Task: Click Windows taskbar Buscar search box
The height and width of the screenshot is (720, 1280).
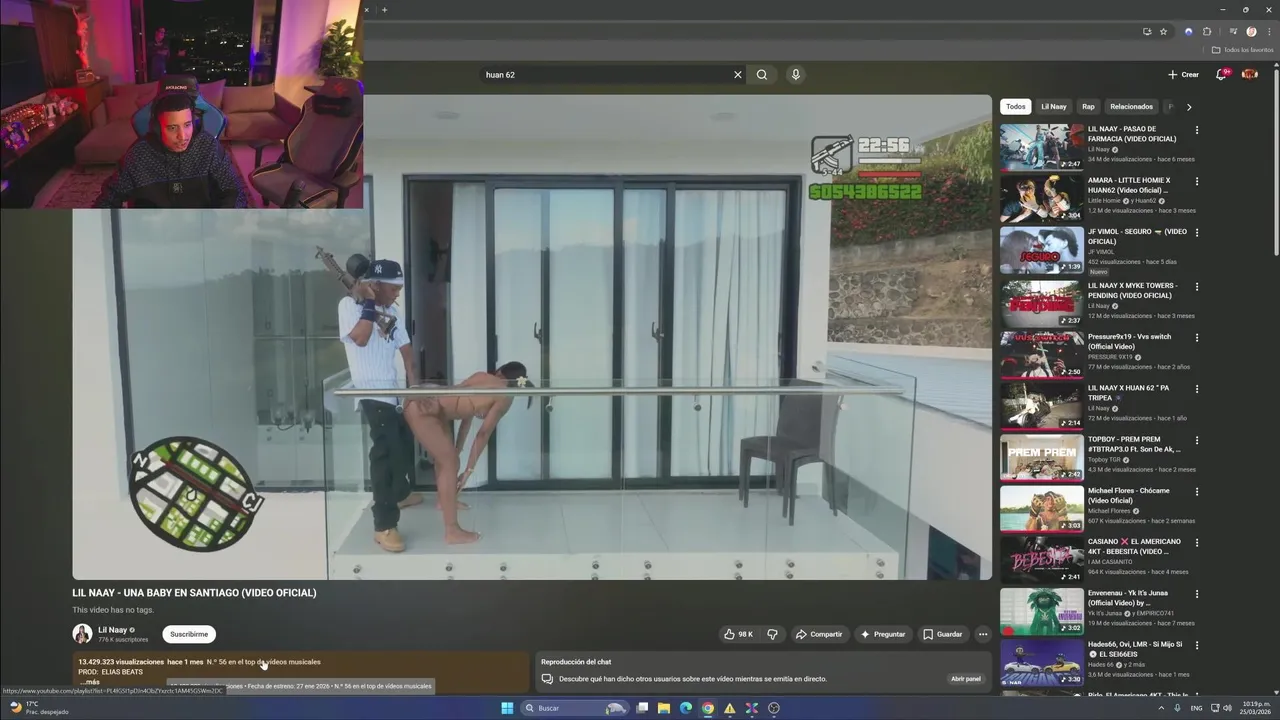Action: (575, 708)
